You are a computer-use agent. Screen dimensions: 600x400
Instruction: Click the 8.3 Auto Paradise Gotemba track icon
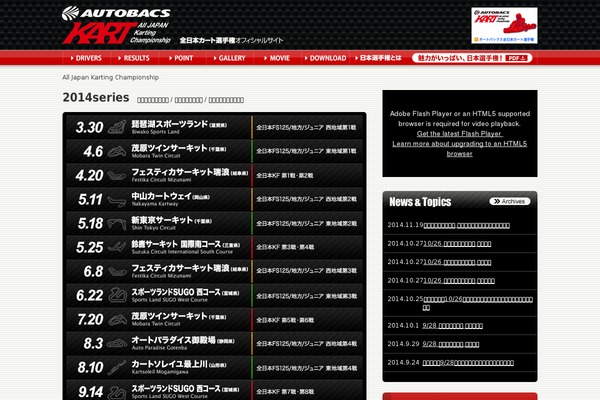[117, 343]
